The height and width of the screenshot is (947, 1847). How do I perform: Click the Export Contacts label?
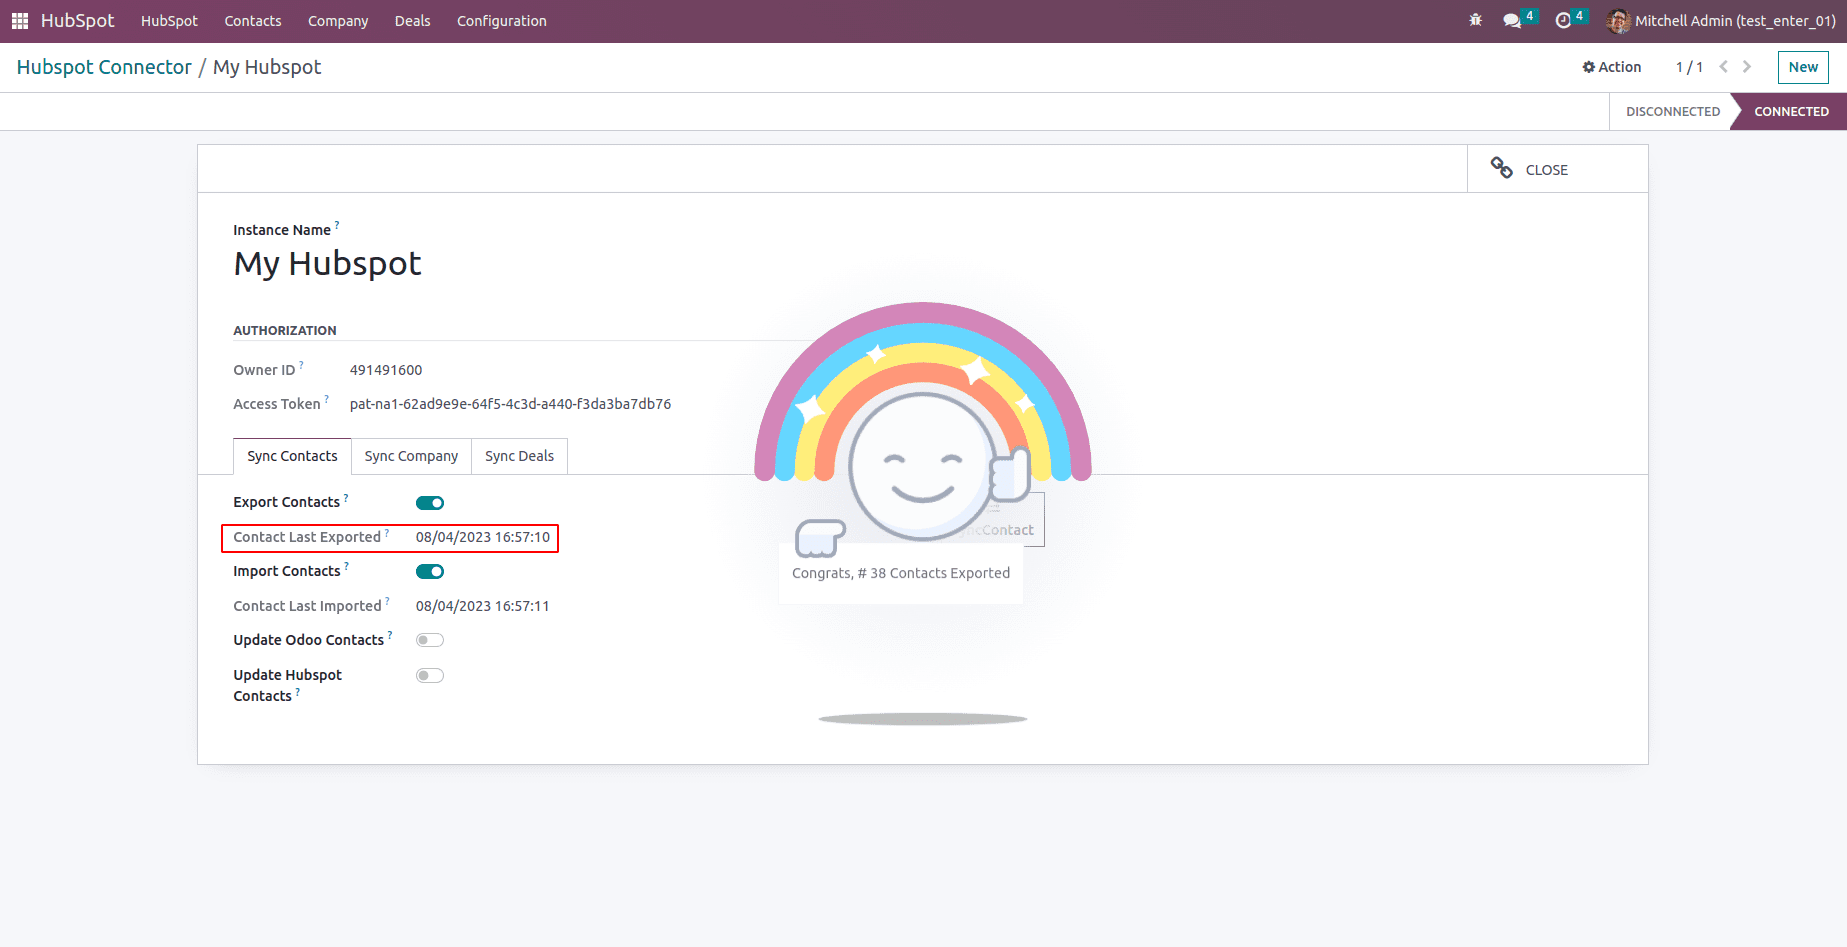[287, 503]
